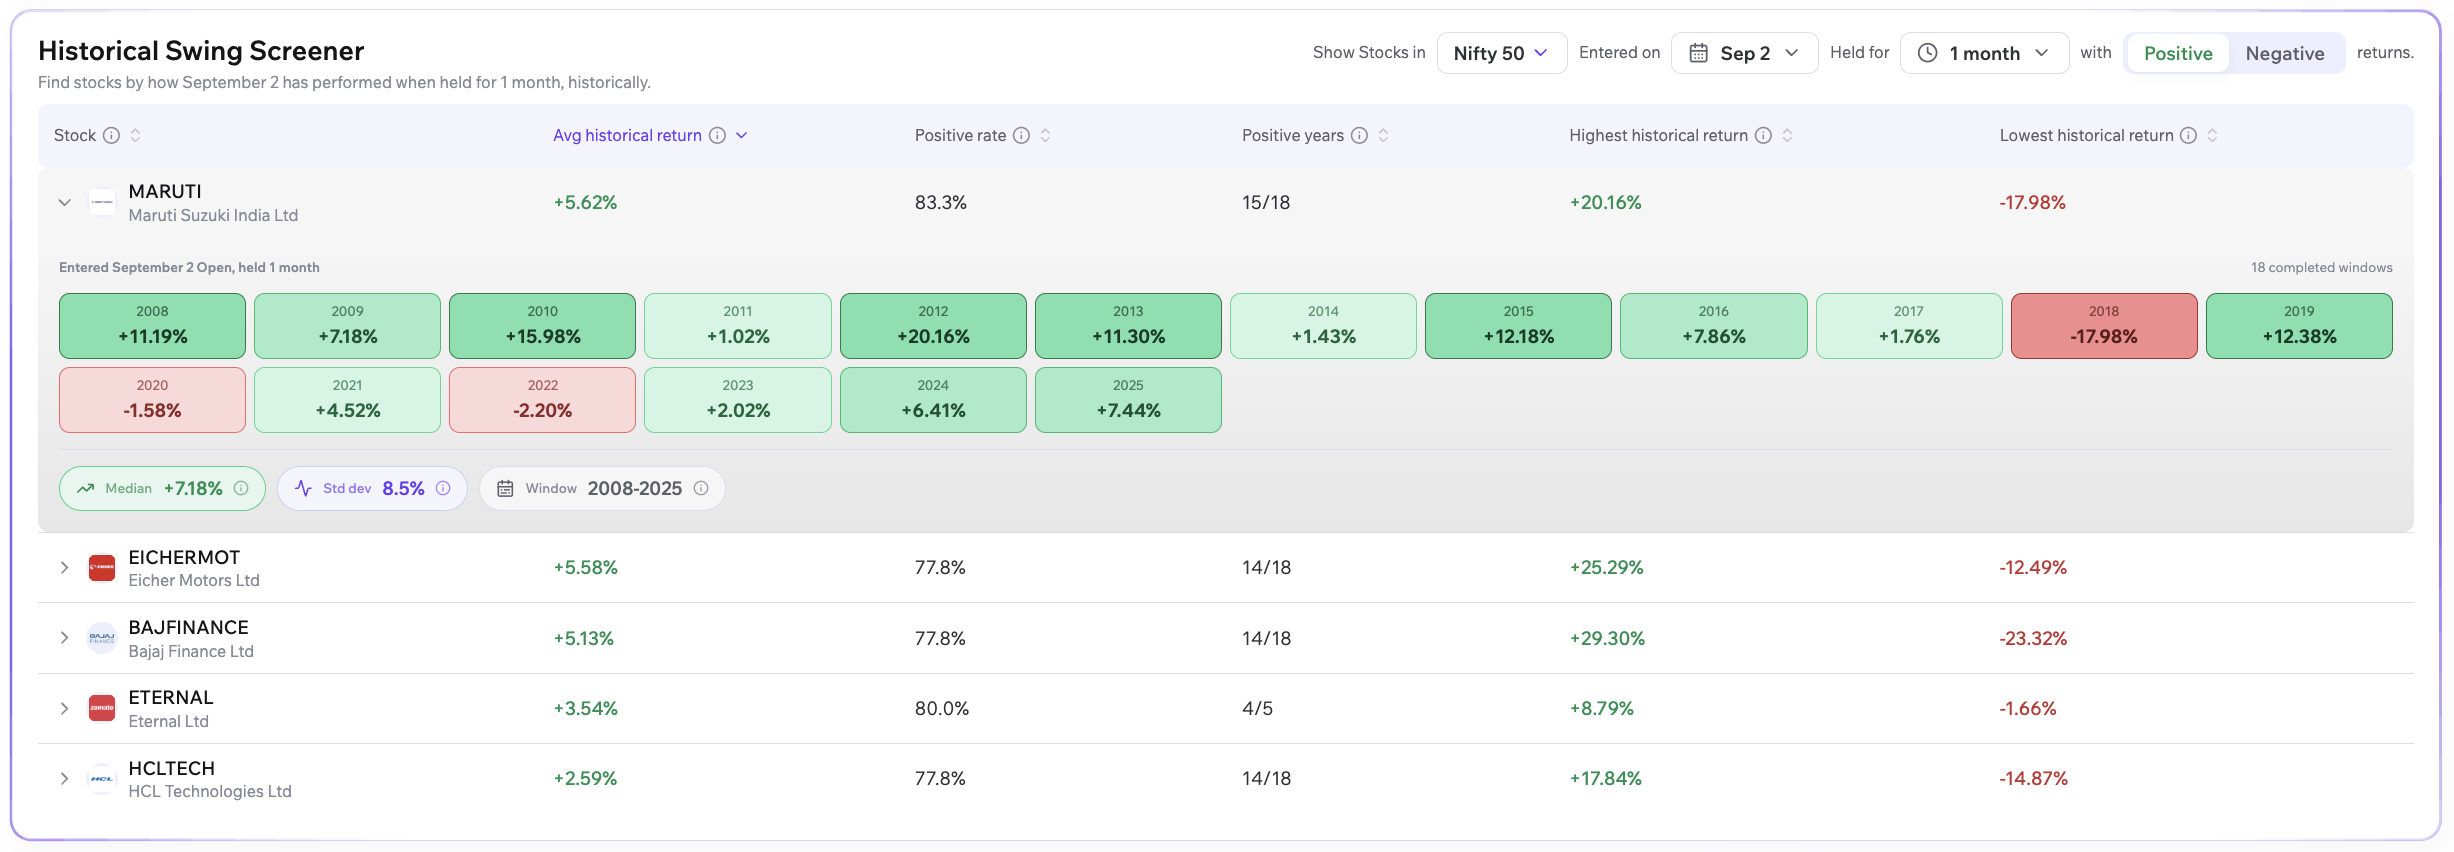Click the Bajaj Finance logo icon

[x=102, y=638]
